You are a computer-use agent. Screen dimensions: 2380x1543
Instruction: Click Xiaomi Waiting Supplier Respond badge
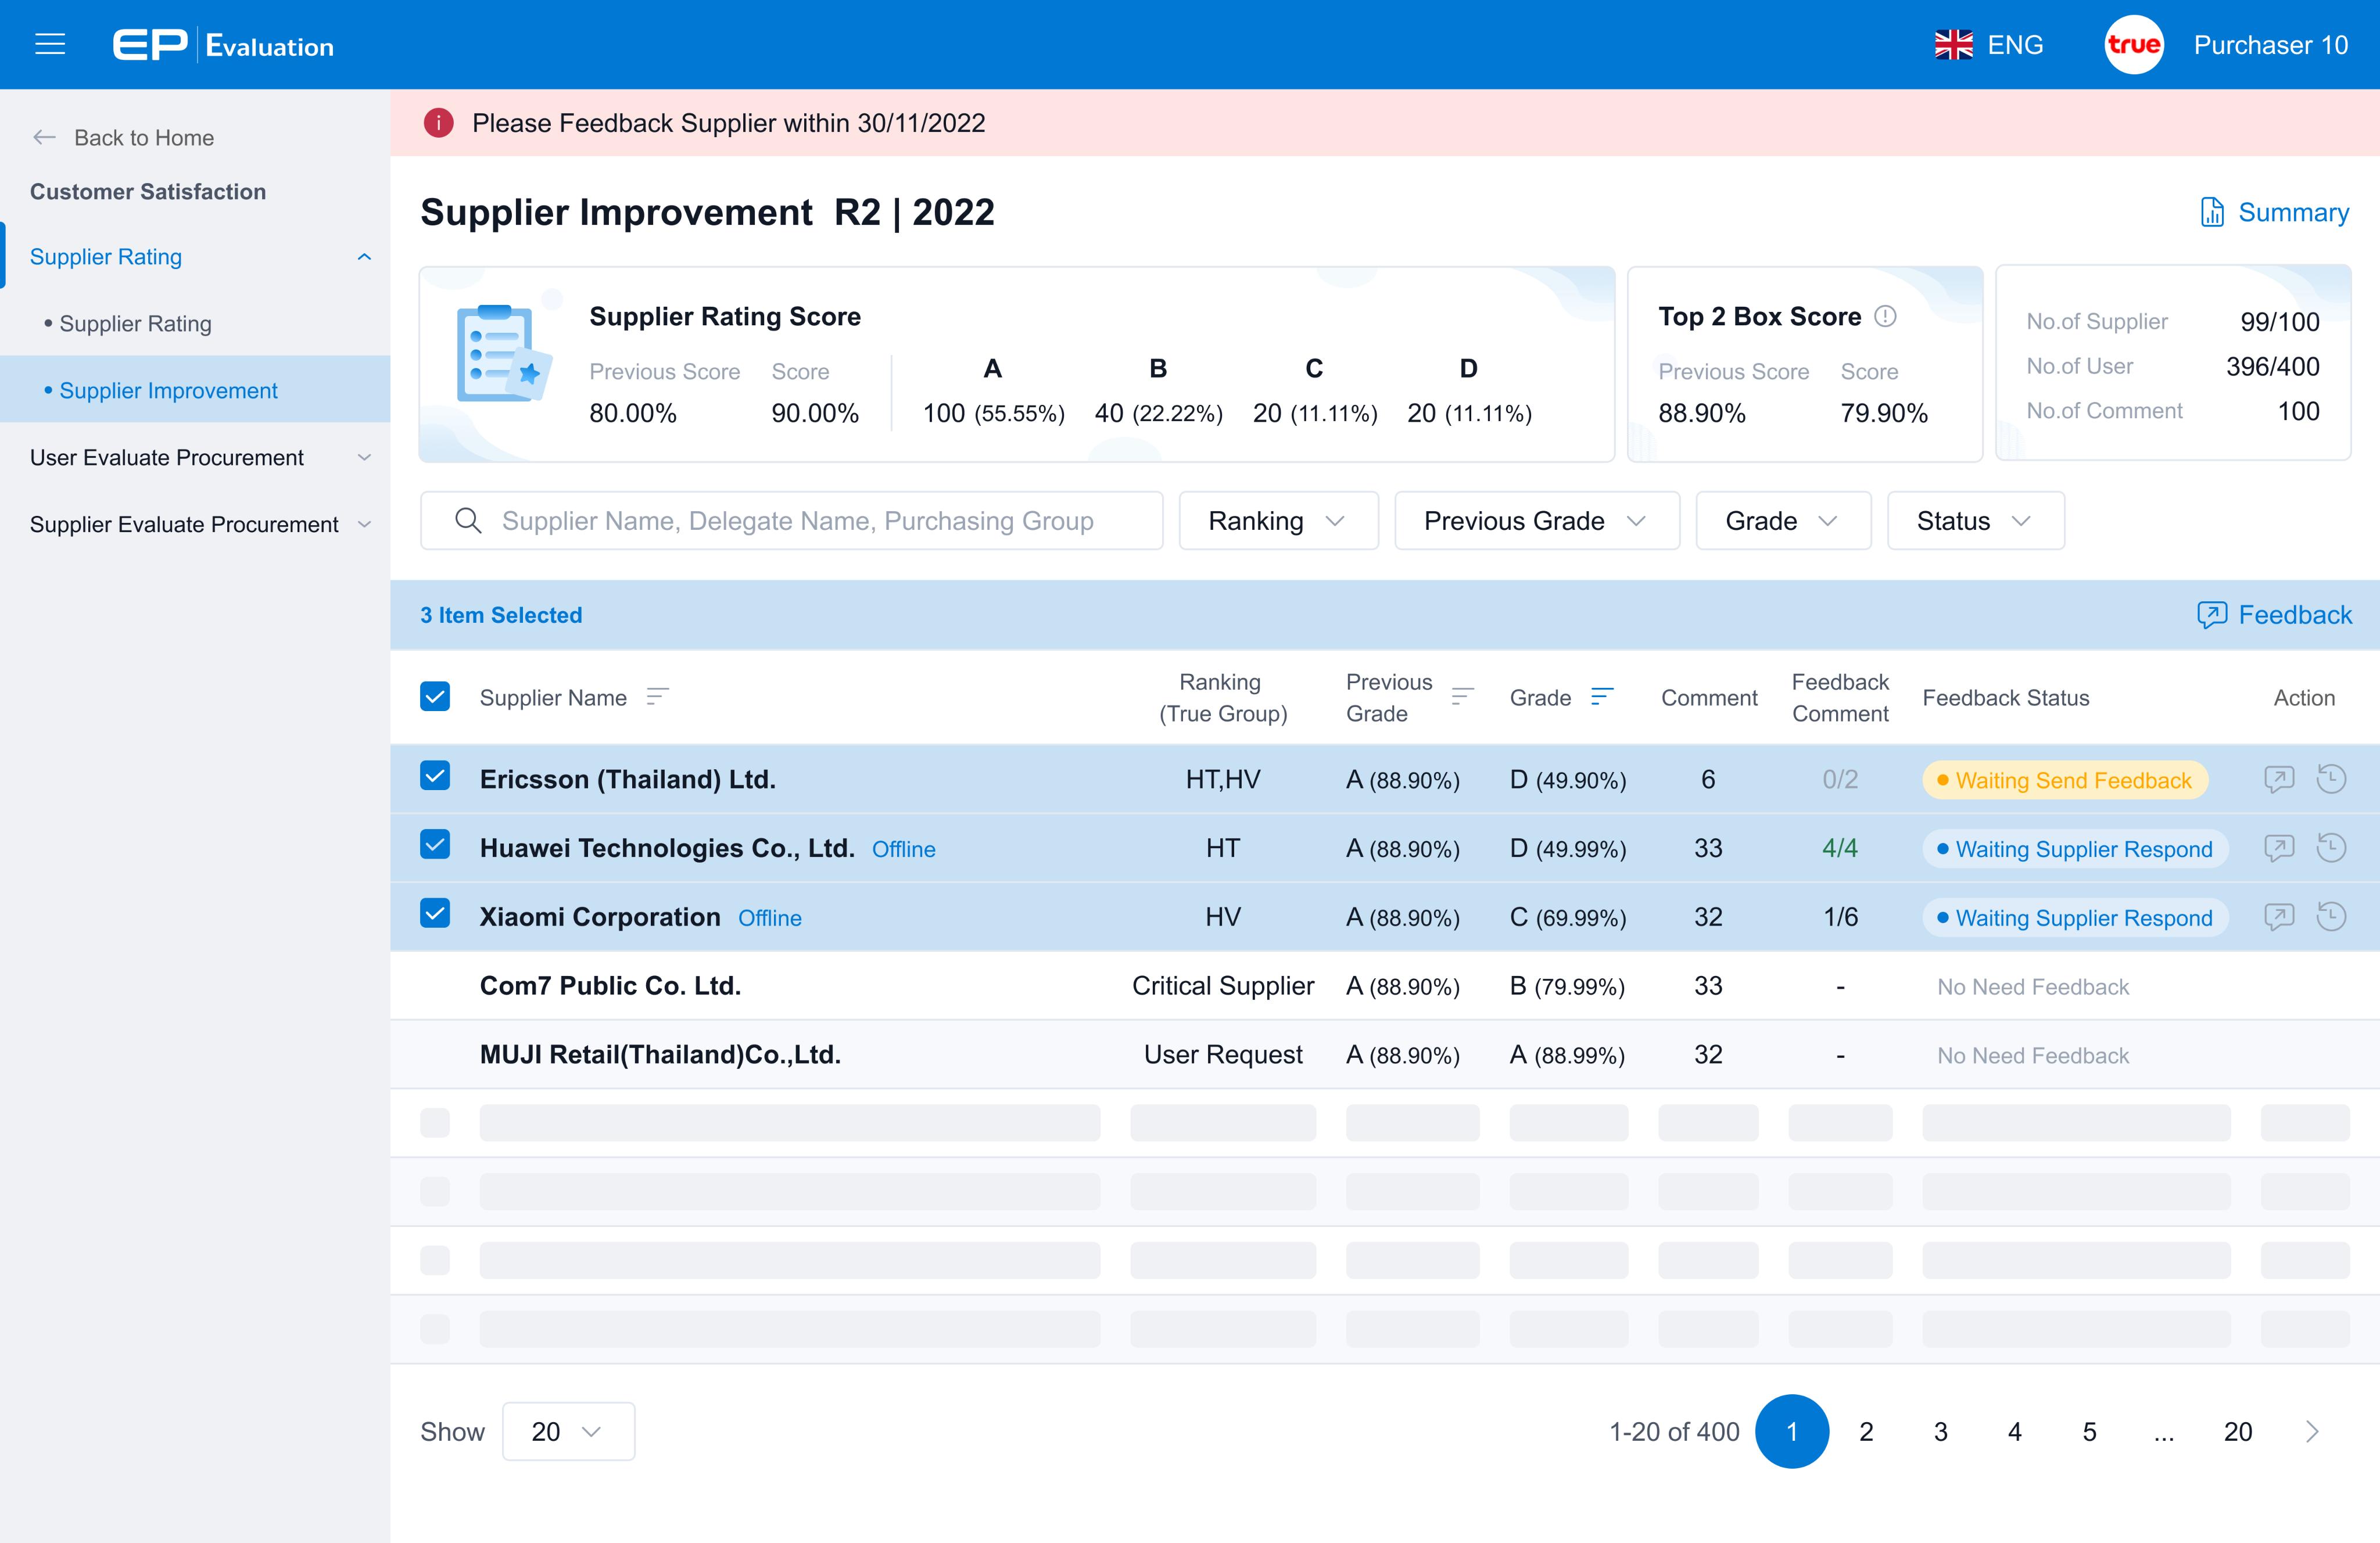(2075, 918)
